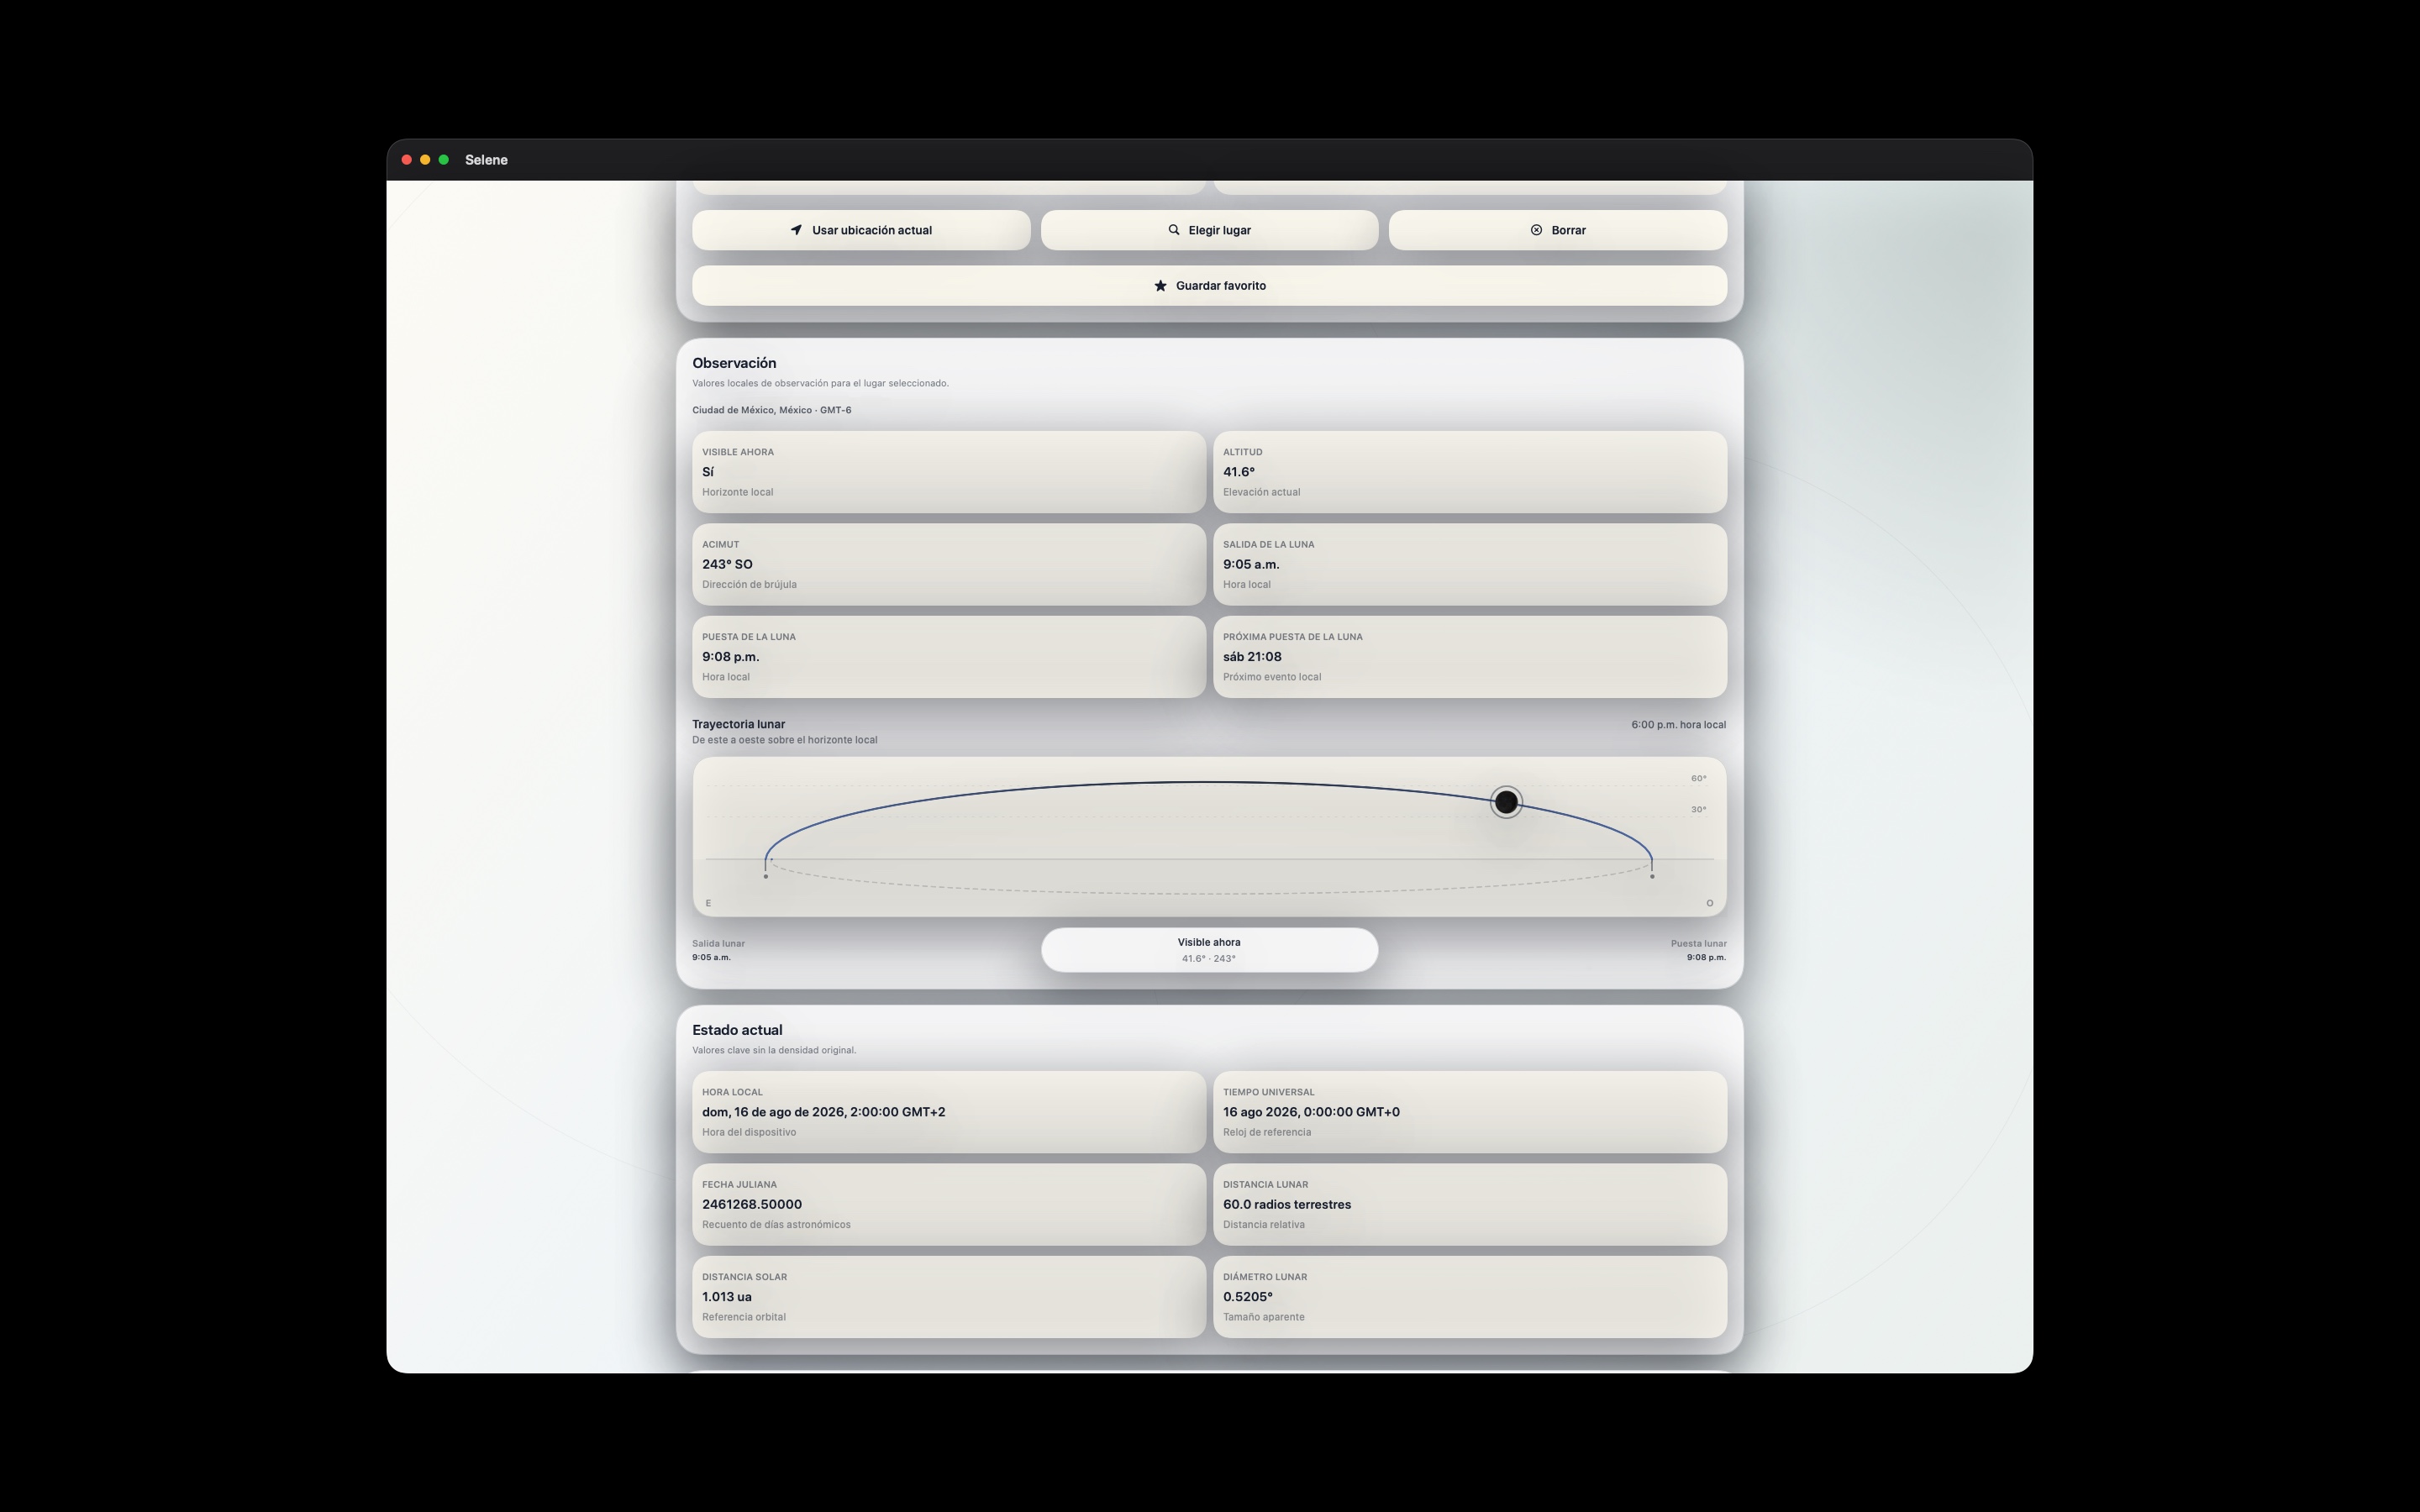The height and width of the screenshot is (1512, 2420).
Task: Click the 6:00 p.m. hora local label
Action: 1678,725
